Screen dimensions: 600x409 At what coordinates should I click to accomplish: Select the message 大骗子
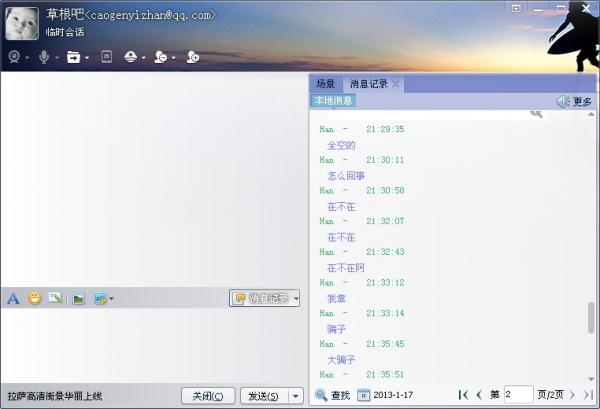(x=341, y=360)
